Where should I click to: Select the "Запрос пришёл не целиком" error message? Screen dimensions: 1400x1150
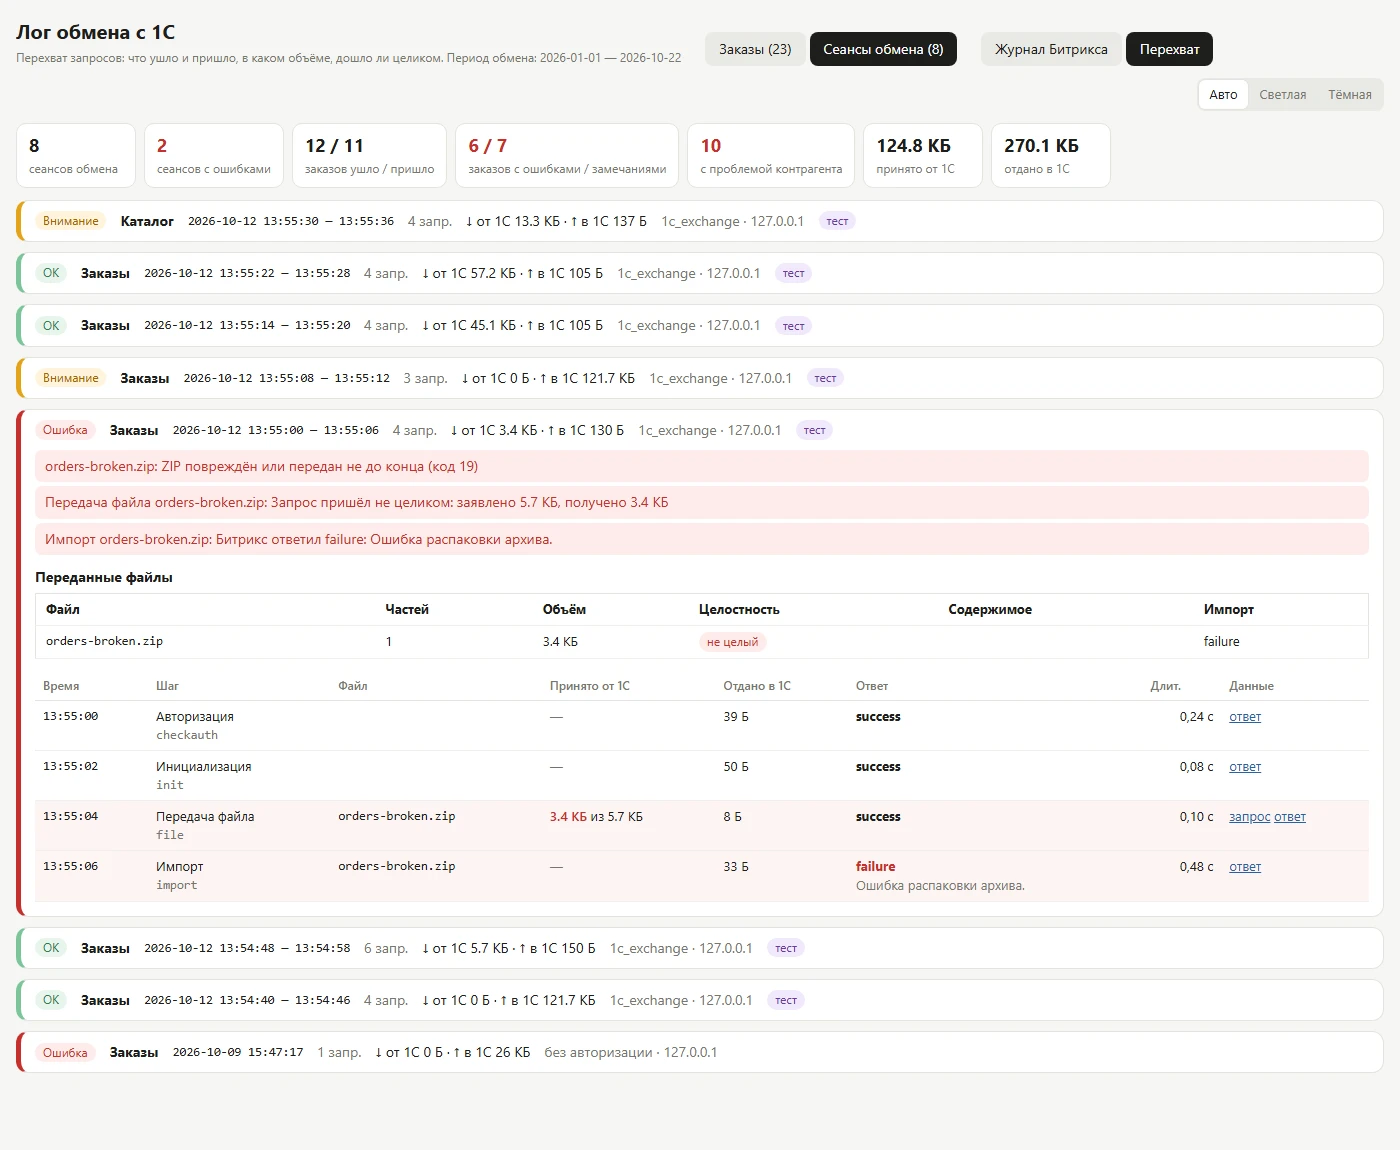pos(702,503)
